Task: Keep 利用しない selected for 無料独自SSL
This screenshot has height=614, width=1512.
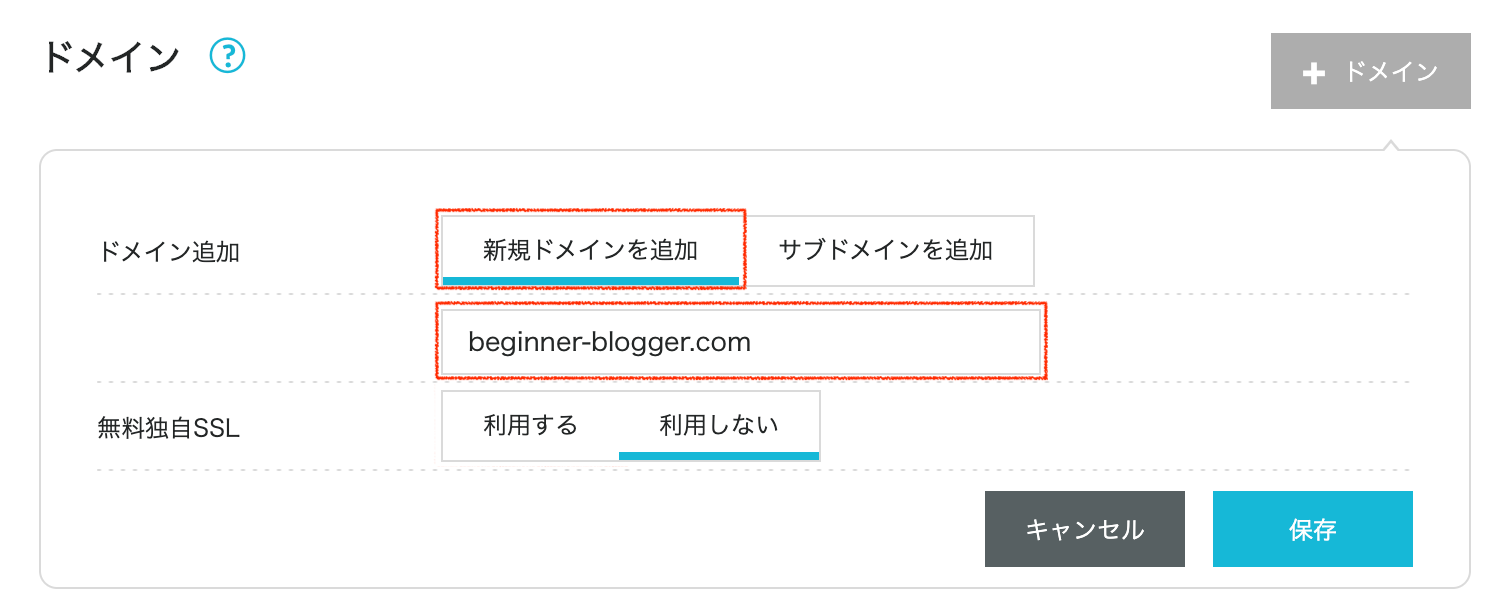Action: click(719, 425)
